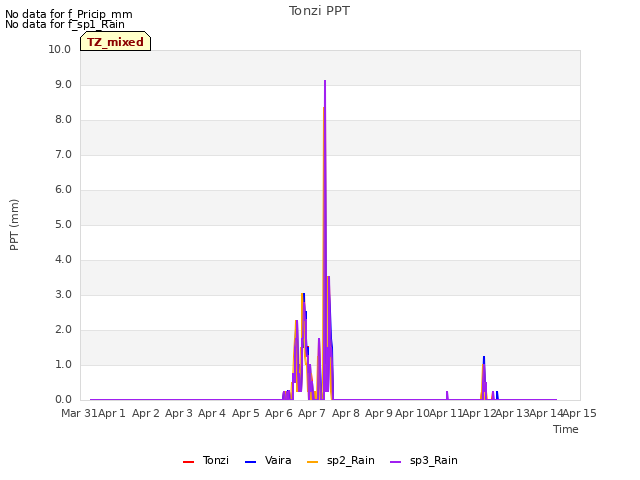This screenshot has height=480, width=640.
Task: Click the Apr 13 x-axis tick label
Action: tap(512, 413)
